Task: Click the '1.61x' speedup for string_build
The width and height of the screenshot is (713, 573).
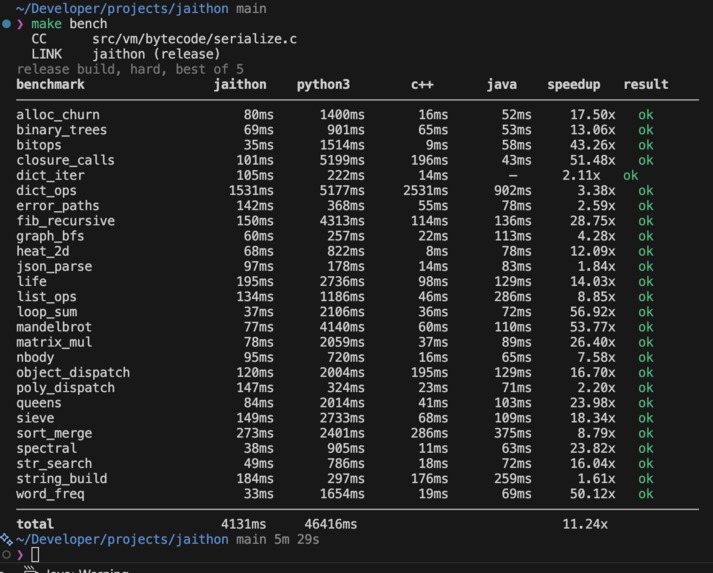Action: (596, 478)
